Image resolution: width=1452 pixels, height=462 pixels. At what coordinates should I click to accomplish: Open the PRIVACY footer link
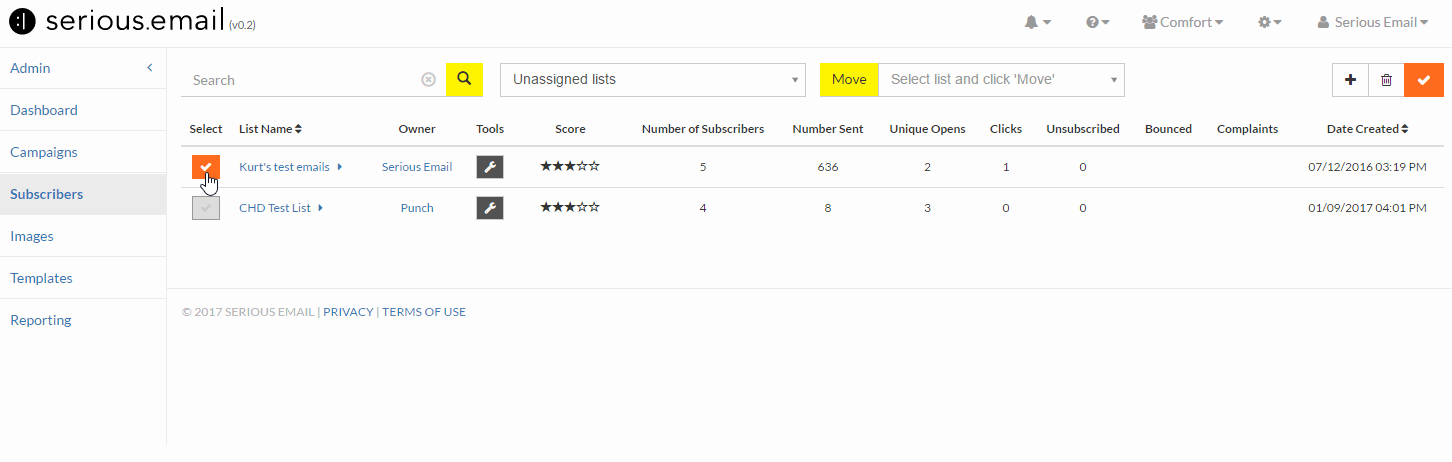click(348, 312)
